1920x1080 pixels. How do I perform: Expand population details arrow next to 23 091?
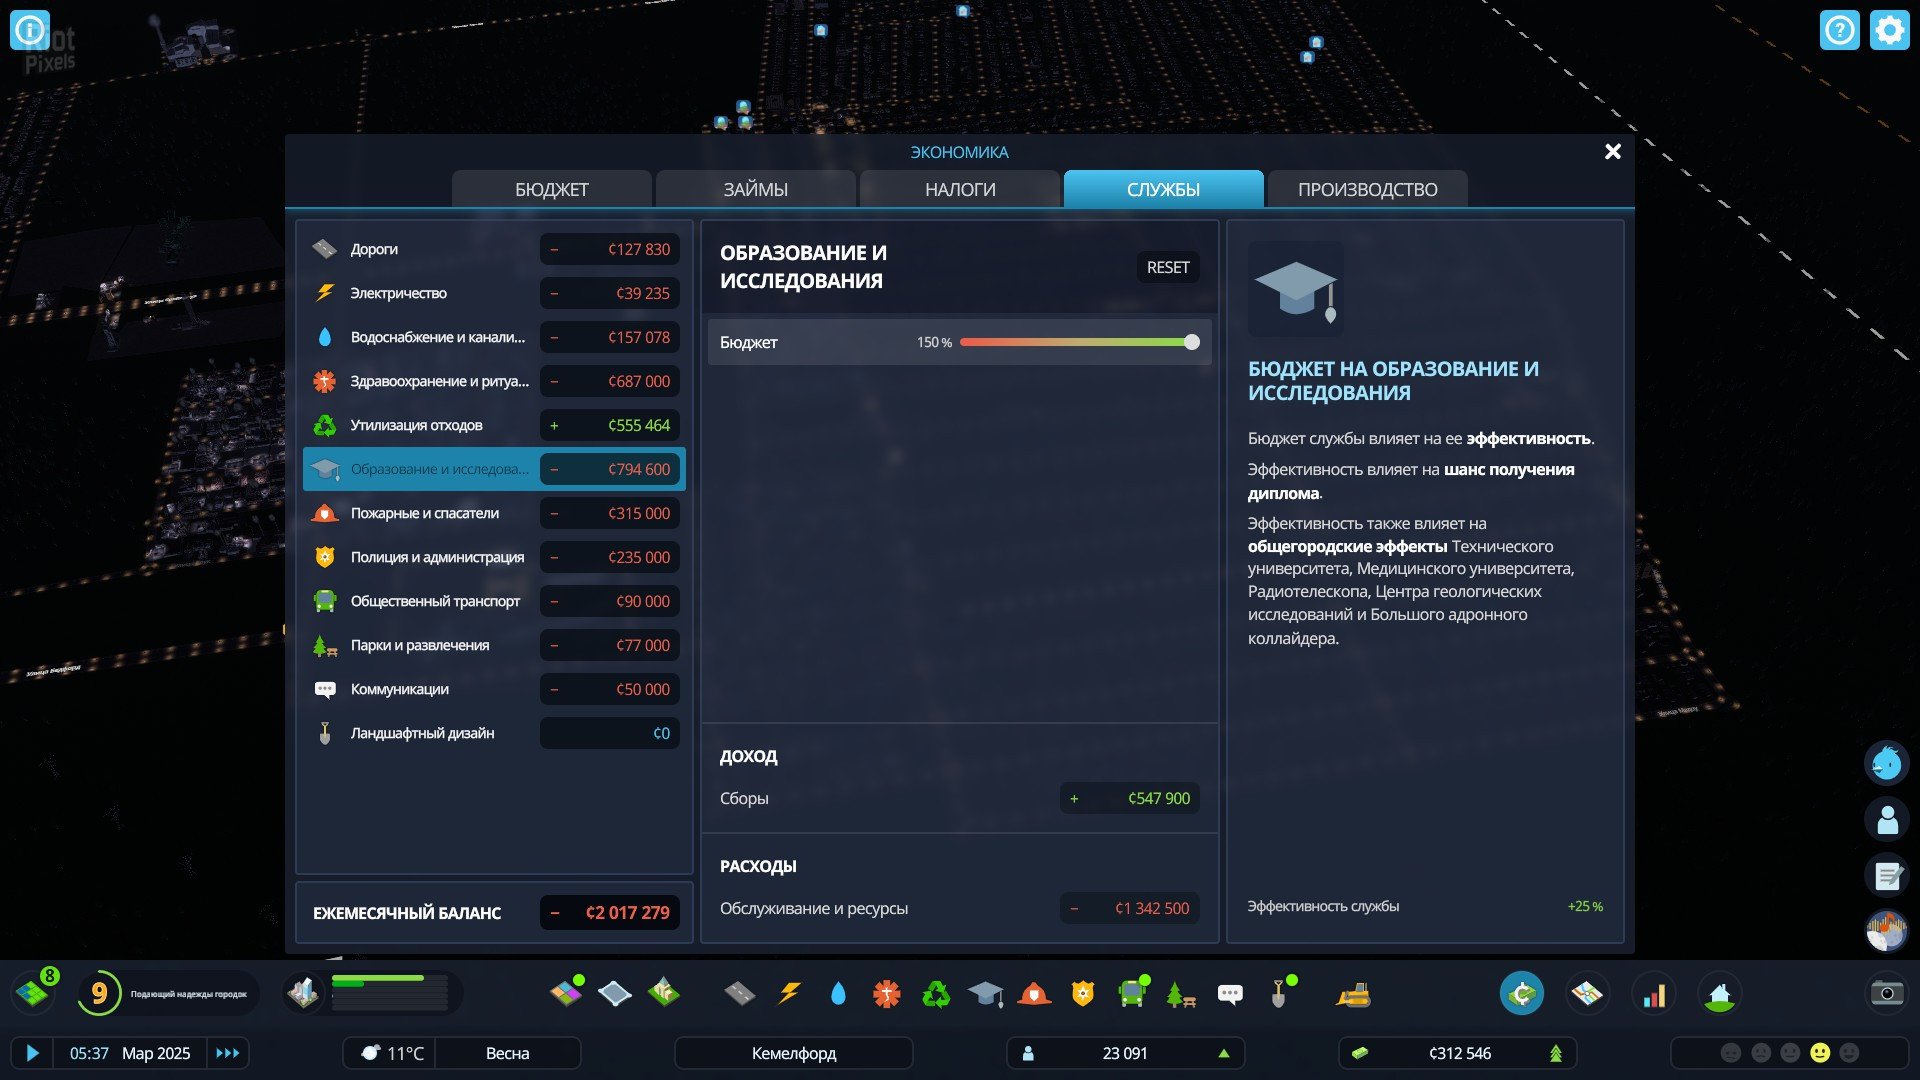(1224, 1053)
